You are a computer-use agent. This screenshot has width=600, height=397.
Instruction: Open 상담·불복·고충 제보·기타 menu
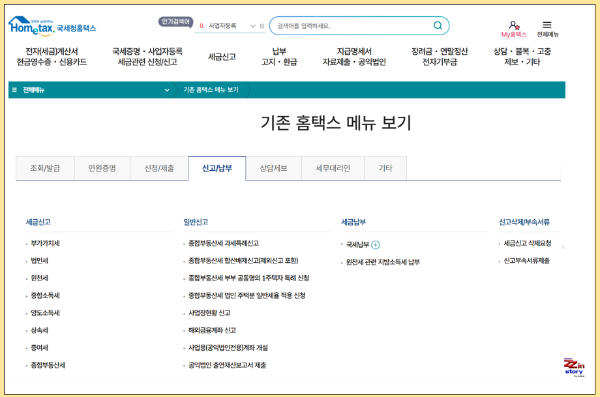[x=522, y=57]
